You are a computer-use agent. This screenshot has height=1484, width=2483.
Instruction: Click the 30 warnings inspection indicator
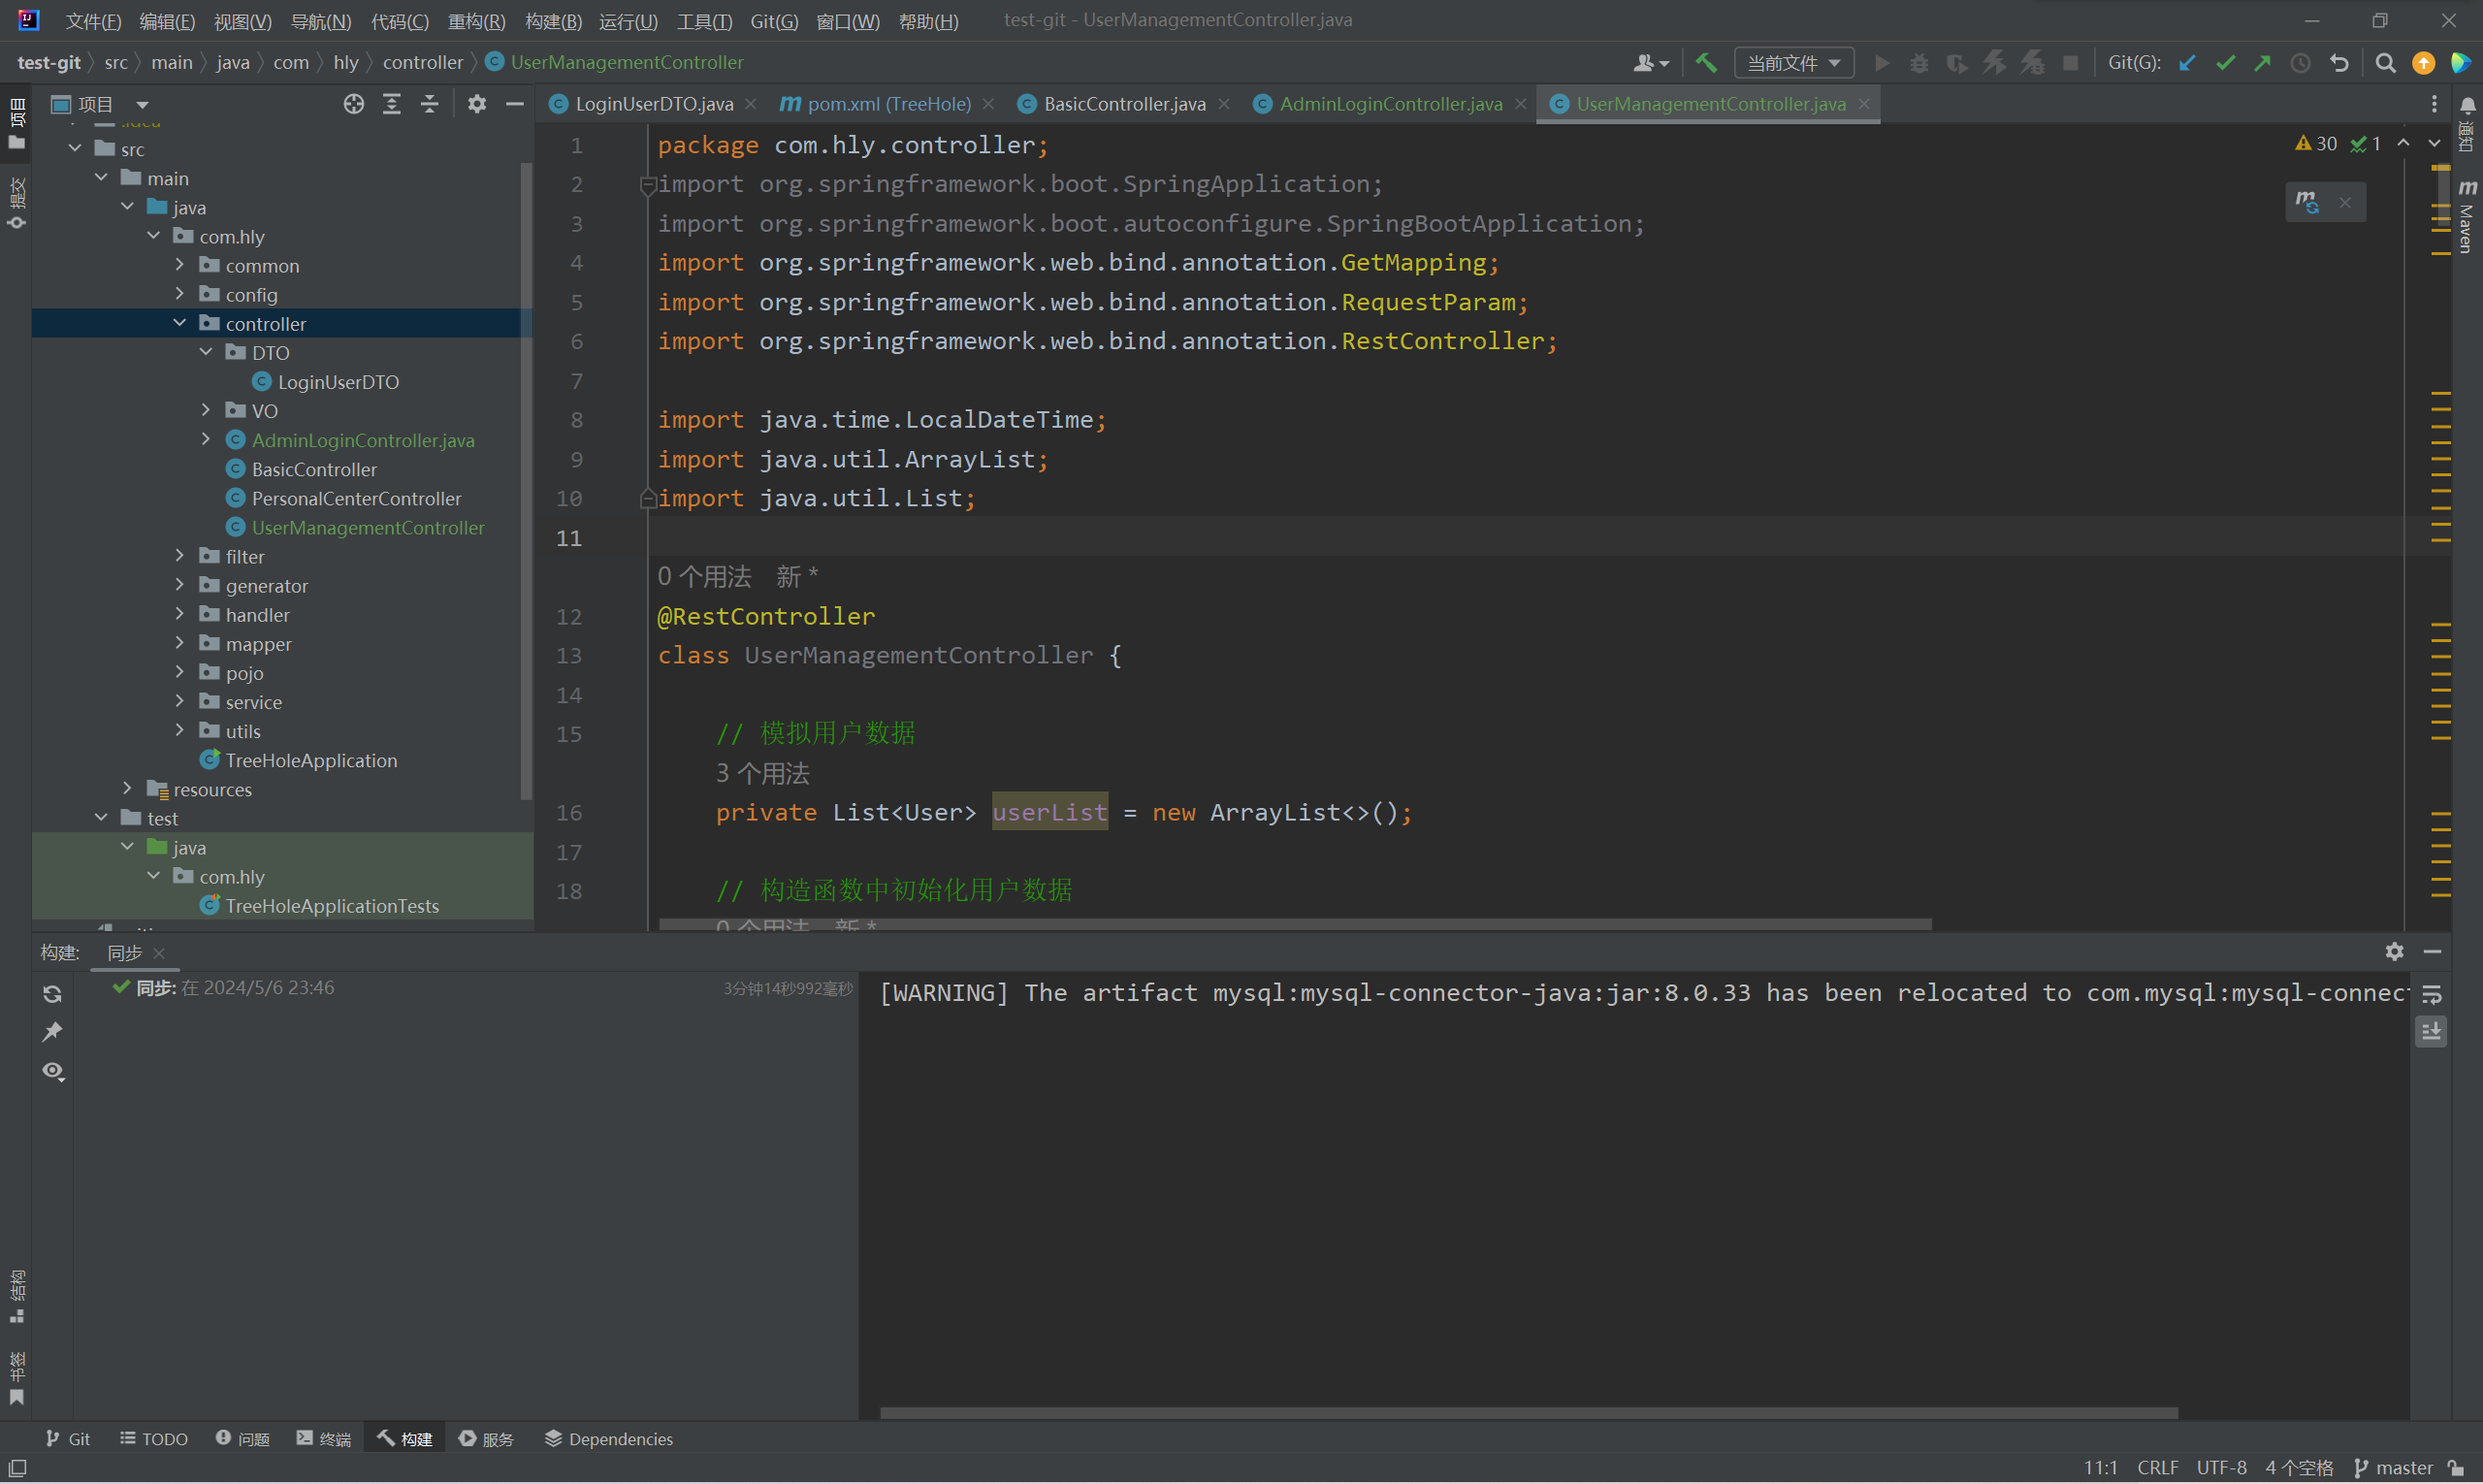coord(2315,143)
